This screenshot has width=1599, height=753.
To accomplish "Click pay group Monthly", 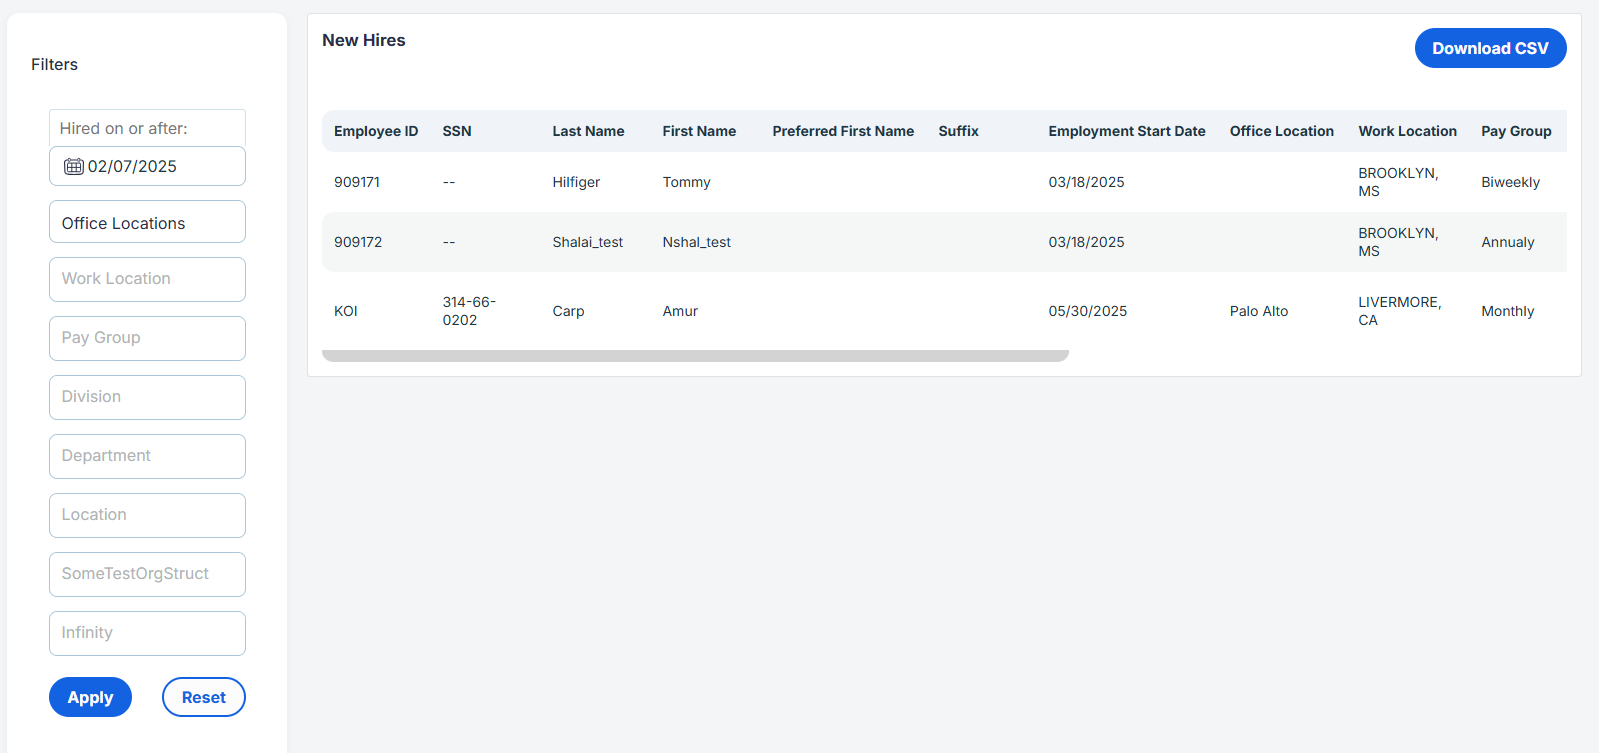I will (1508, 311).
